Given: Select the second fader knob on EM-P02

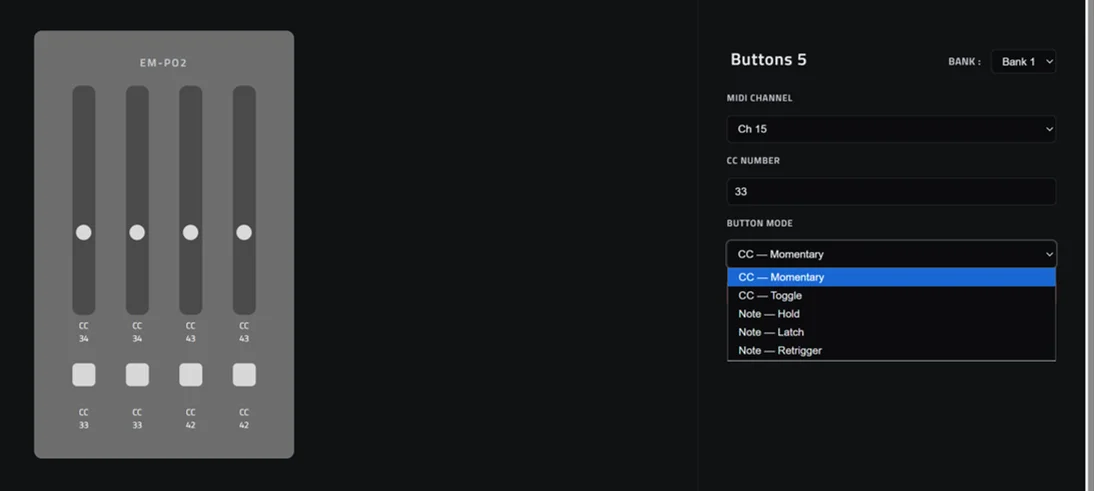Looking at the screenshot, I should (137, 232).
